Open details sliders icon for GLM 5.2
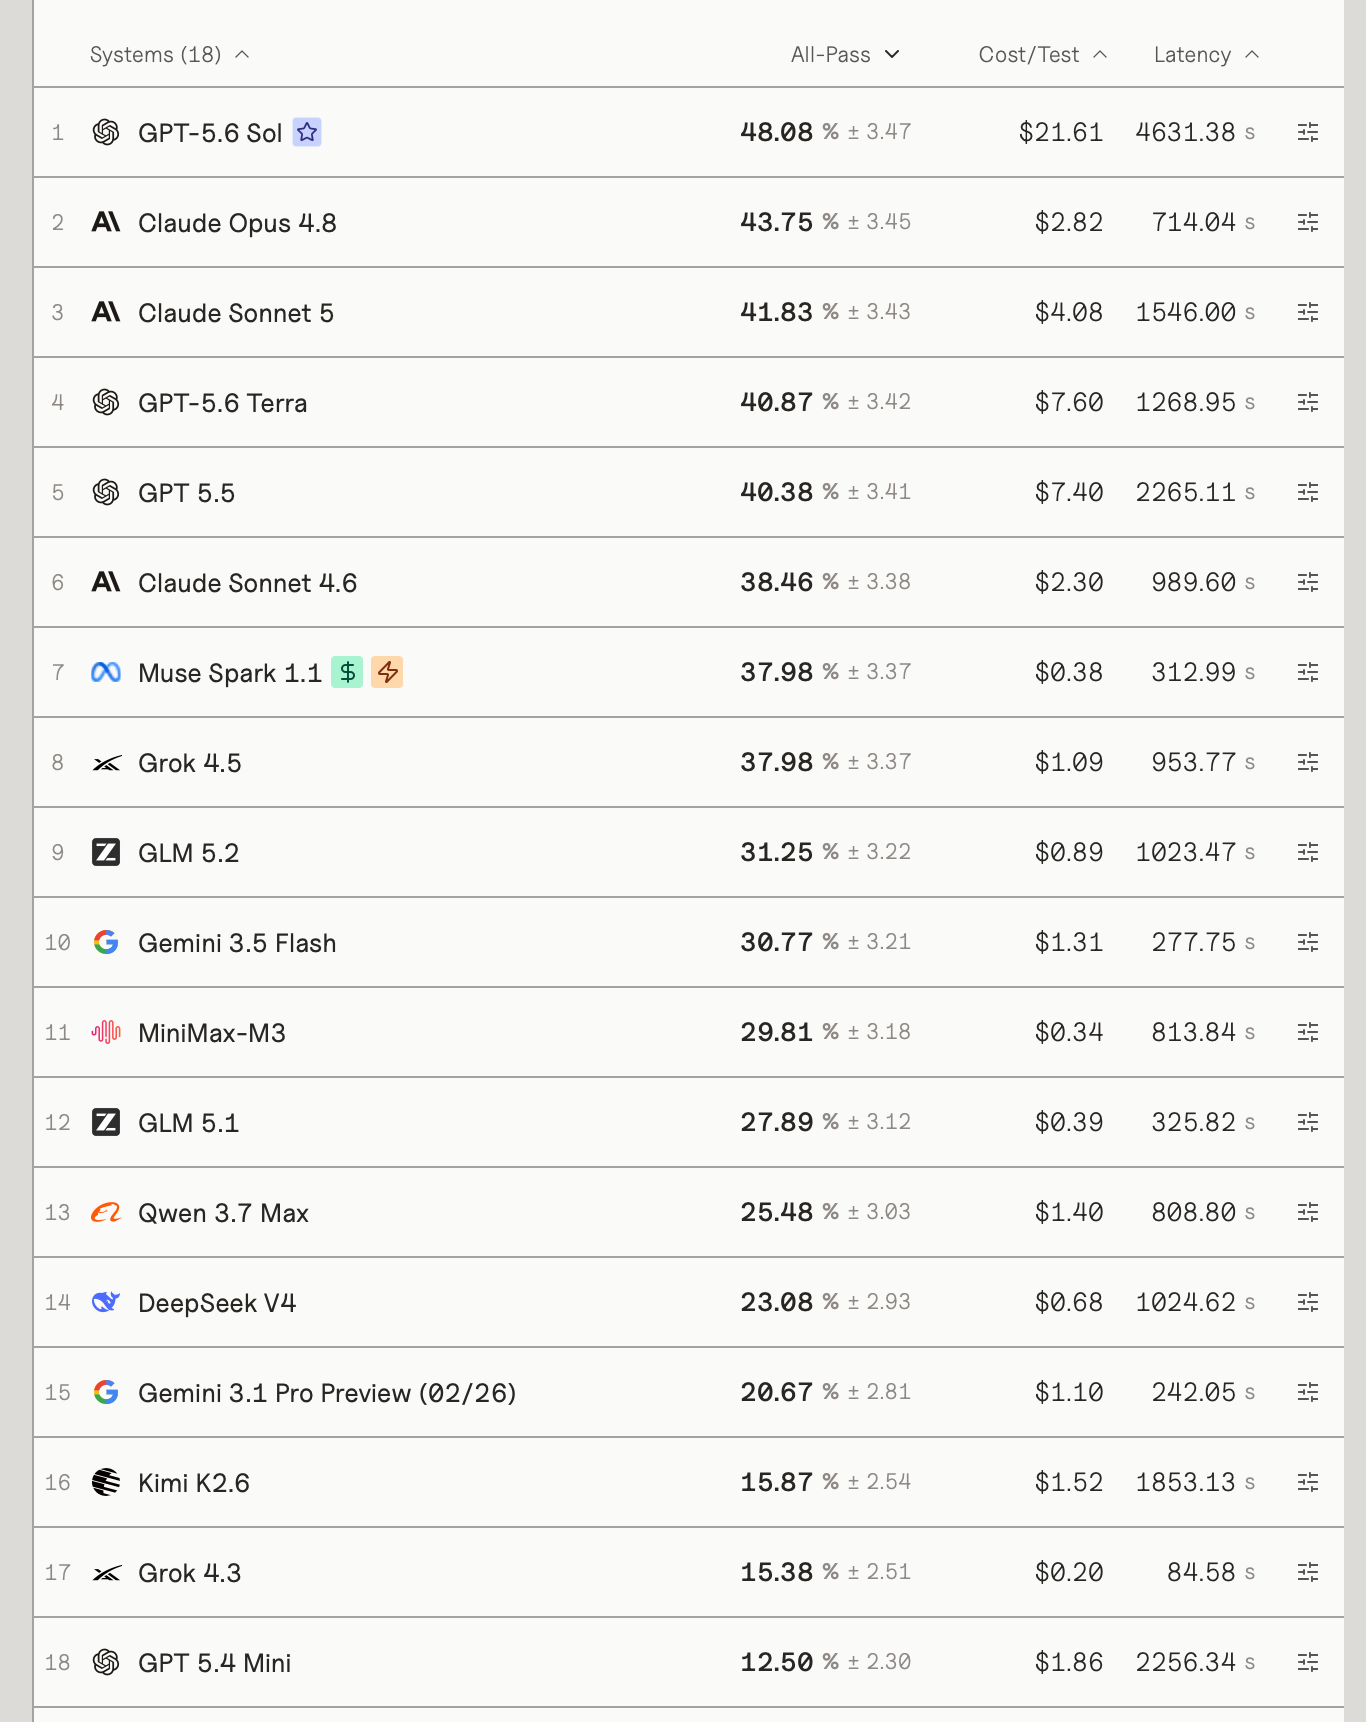The image size is (1366, 1722). pos(1308,852)
